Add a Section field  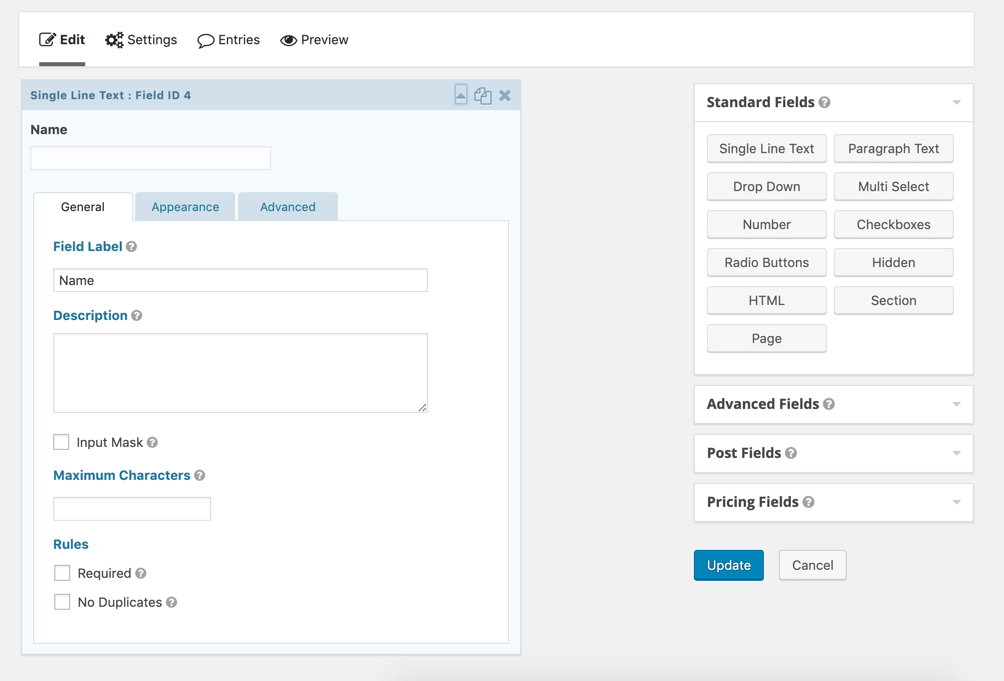tap(893, 300)
